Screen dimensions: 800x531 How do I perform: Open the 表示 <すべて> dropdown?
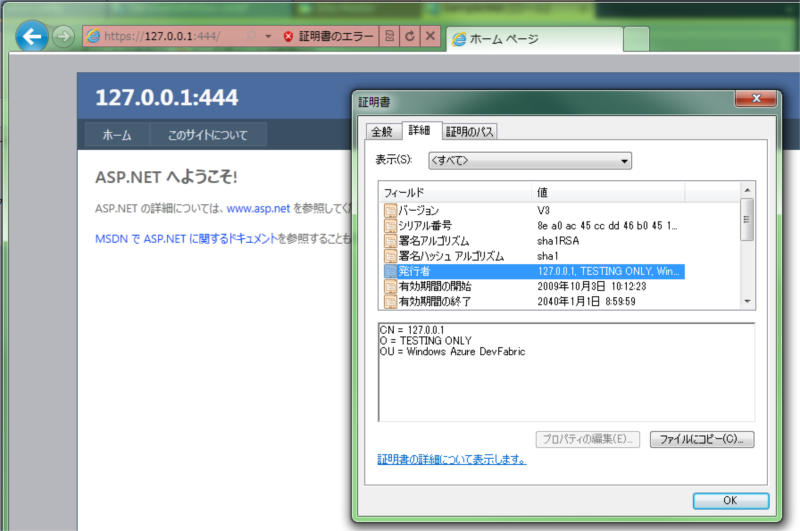coord(530,161)
